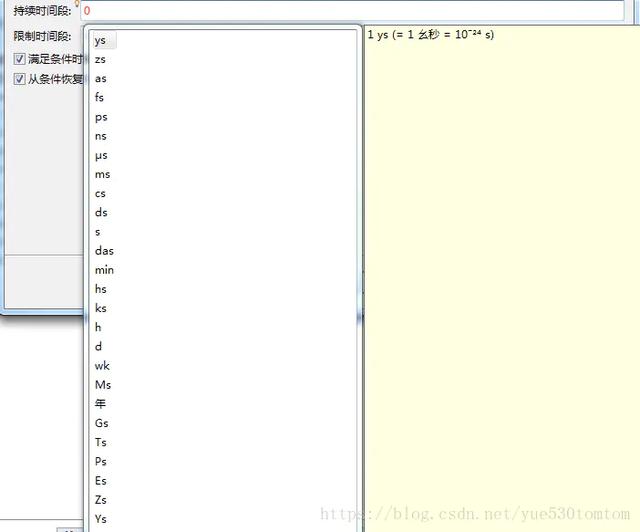This screenshot has width=640, height=532.
Task: Pick h (hours) from the list
Action: point(98,327)
